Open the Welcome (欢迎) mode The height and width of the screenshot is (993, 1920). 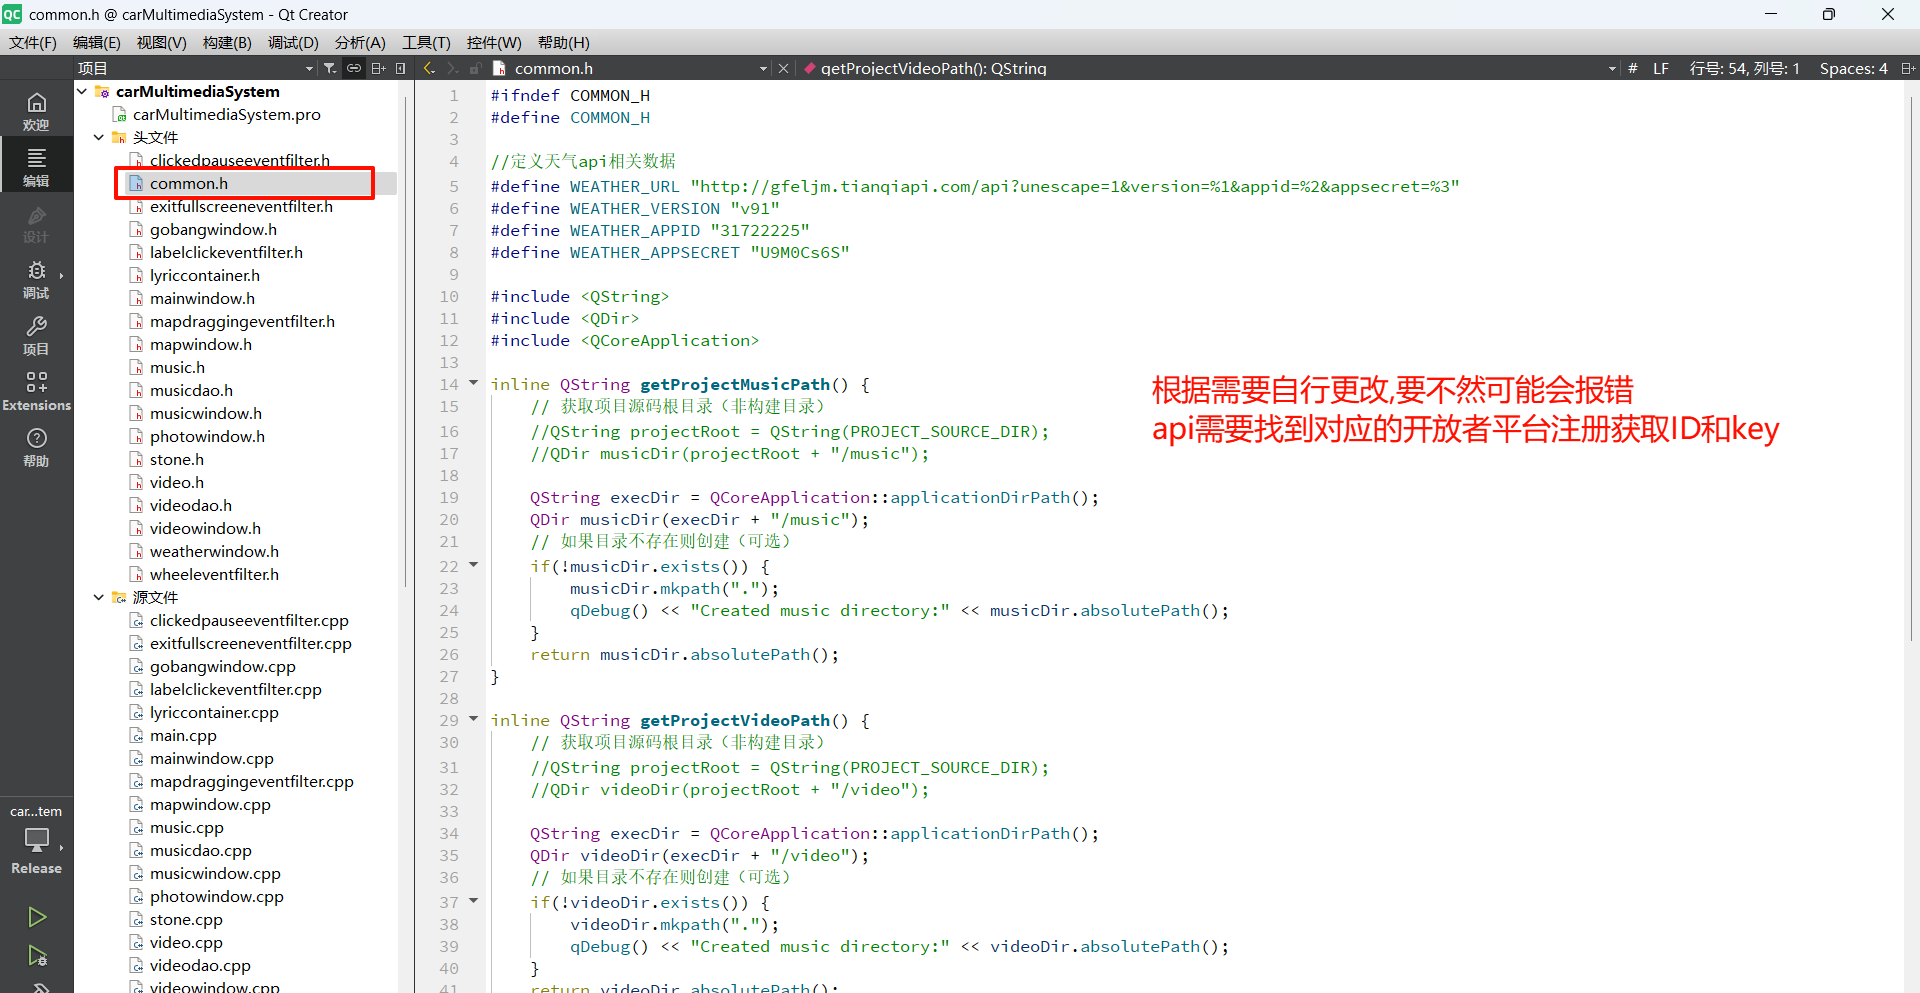[x=36, y=111]
